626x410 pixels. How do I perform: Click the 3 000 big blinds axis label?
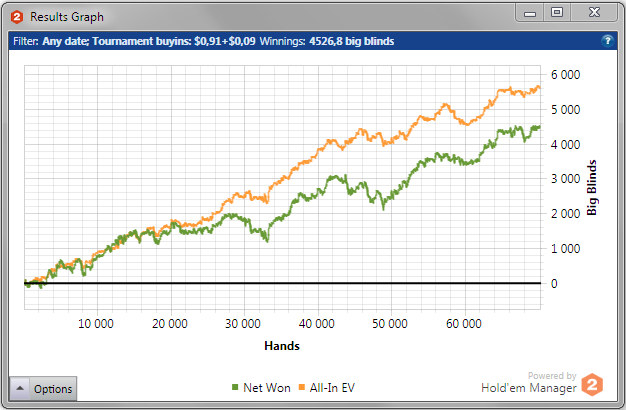click(x=565, y=179)
